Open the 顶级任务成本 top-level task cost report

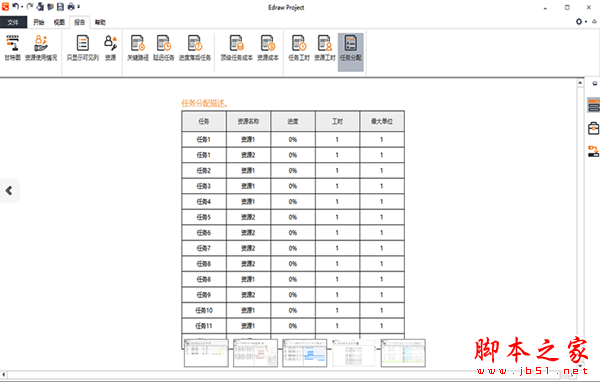pos(236,48)
